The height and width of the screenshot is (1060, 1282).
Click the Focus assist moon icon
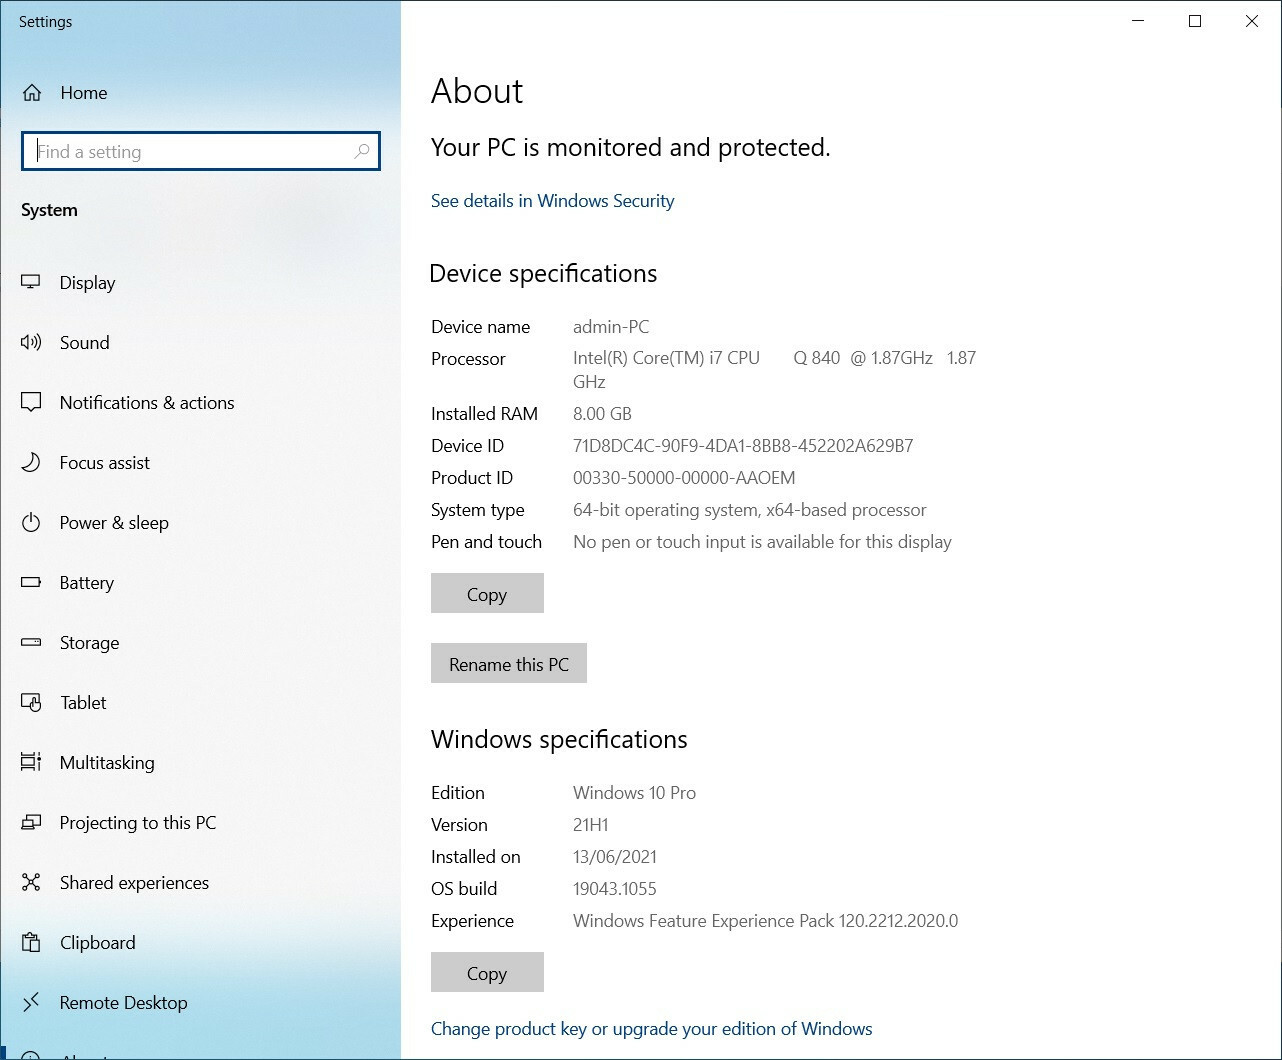coord(31,463)
